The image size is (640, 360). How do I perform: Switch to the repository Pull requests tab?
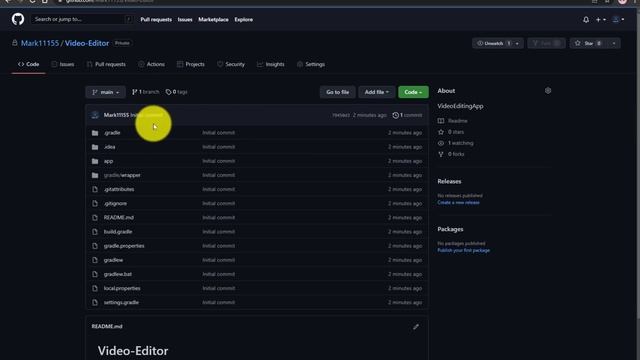pos(106,64)
